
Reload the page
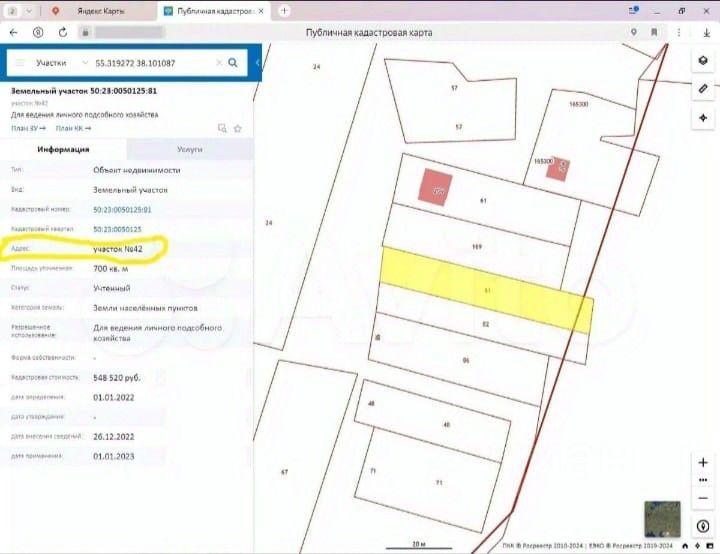(63, 32)
